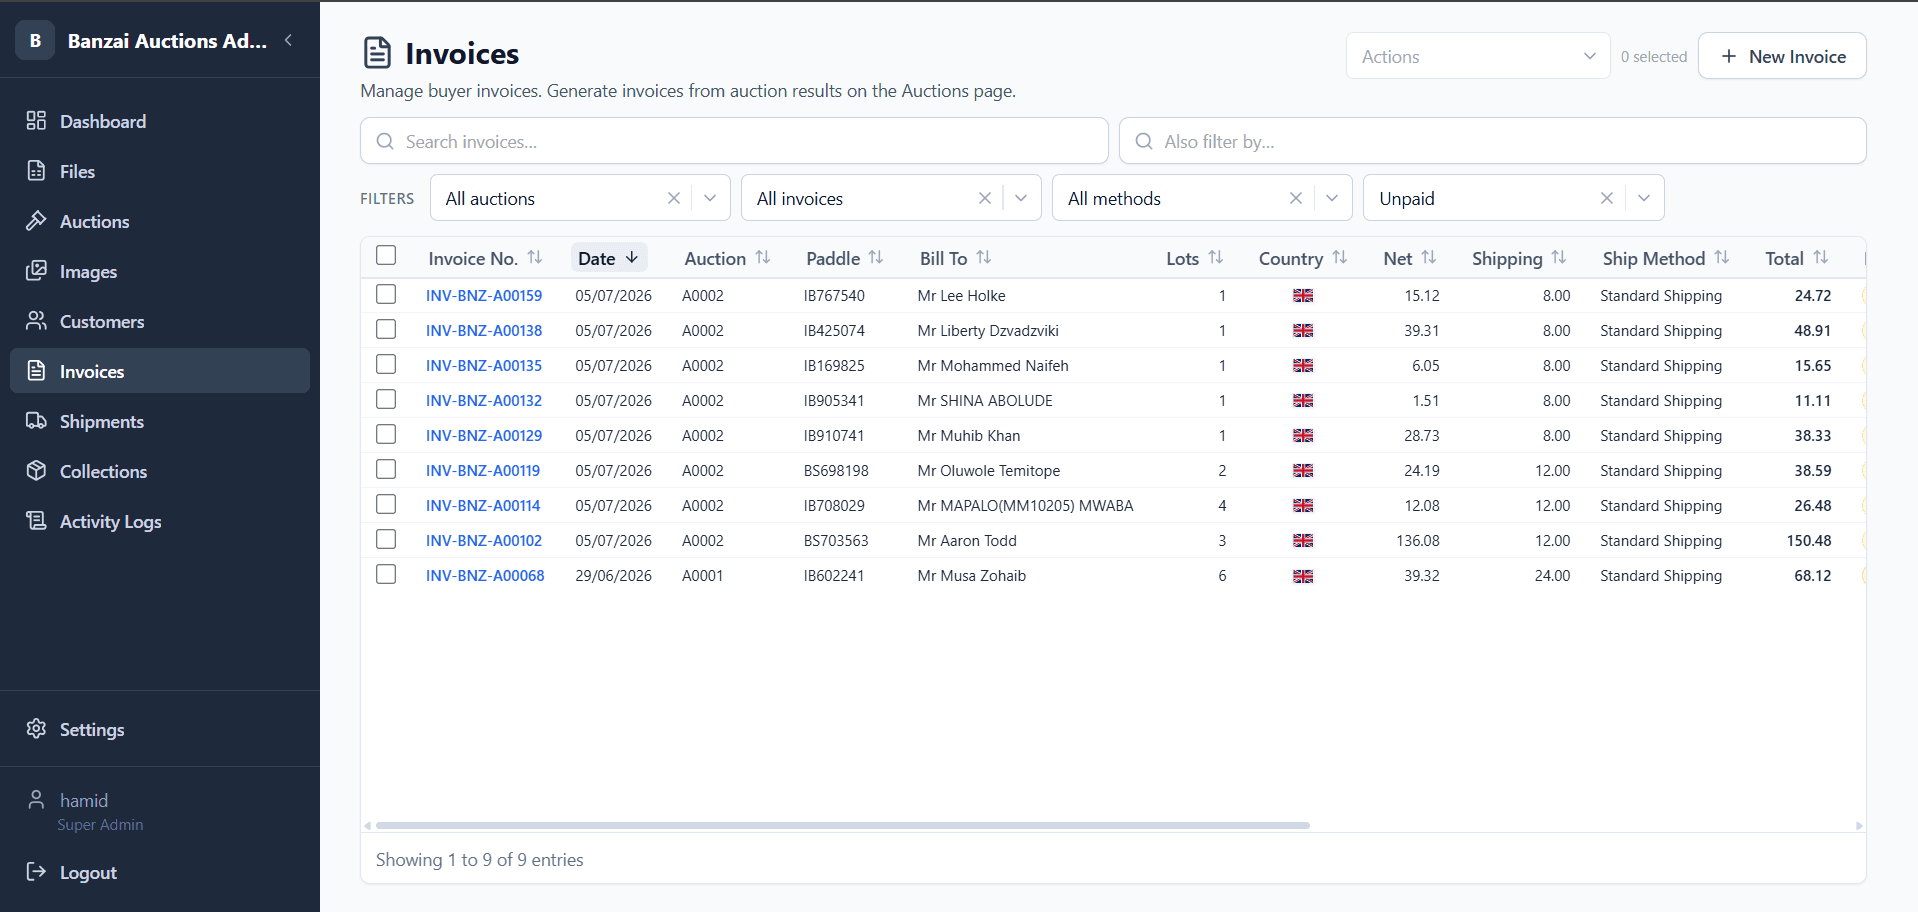Open the Actions dropdown

point(1478,56)
